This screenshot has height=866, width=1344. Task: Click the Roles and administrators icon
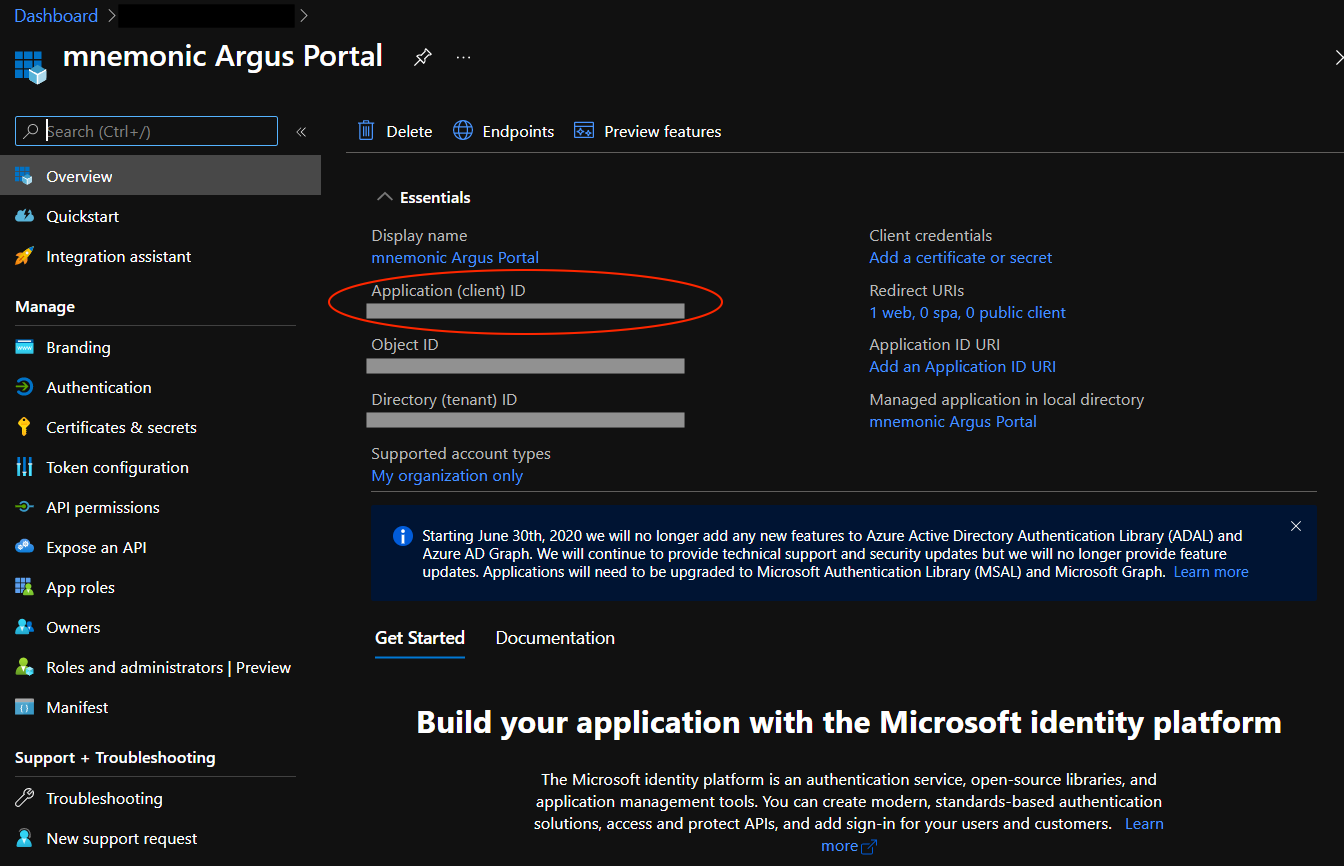[x=24, y=667]
